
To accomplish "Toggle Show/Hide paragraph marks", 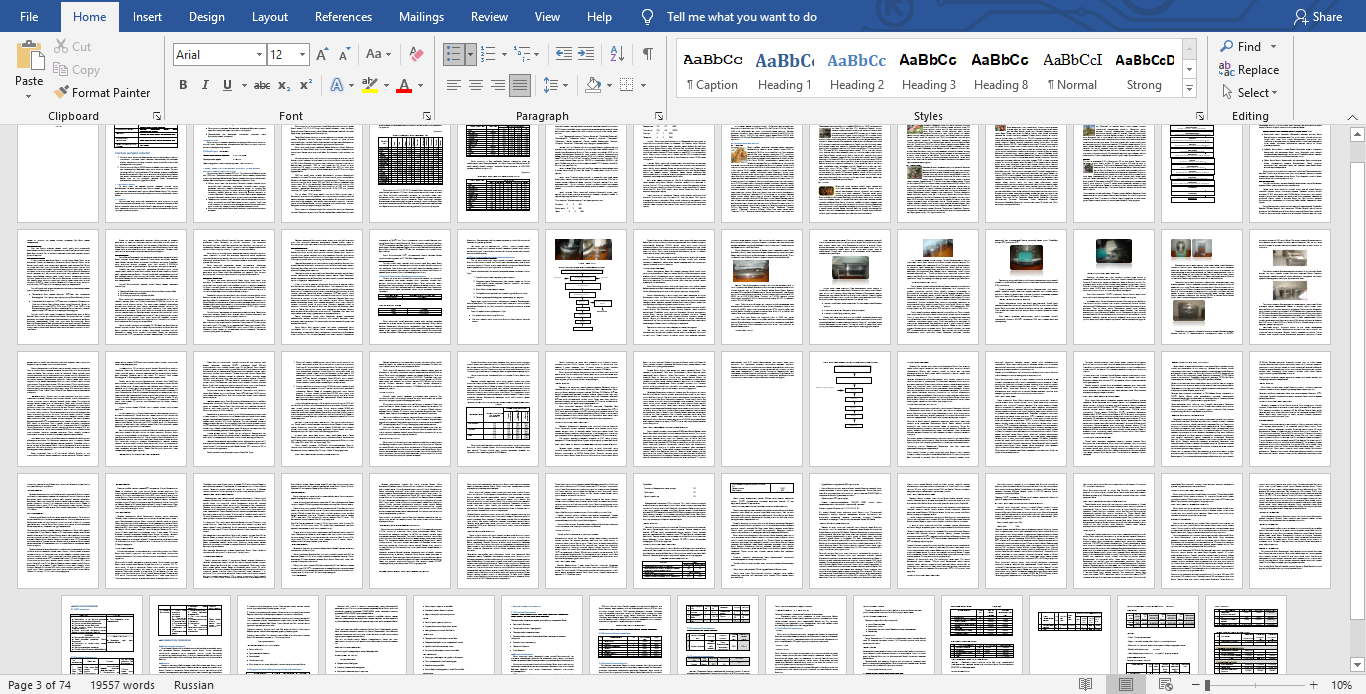I will tap(648, 54).
